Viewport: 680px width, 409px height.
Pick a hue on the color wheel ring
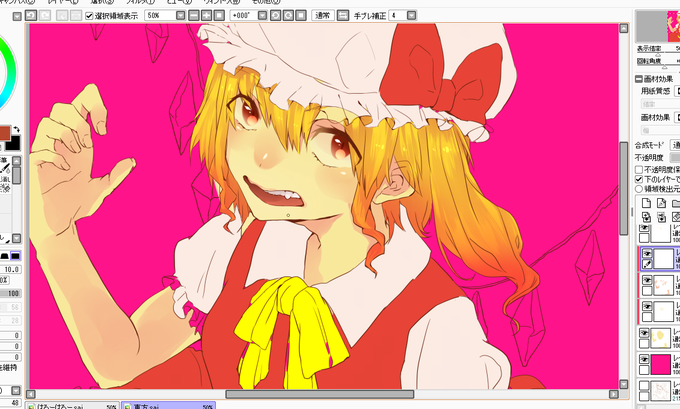click(10, 74)
